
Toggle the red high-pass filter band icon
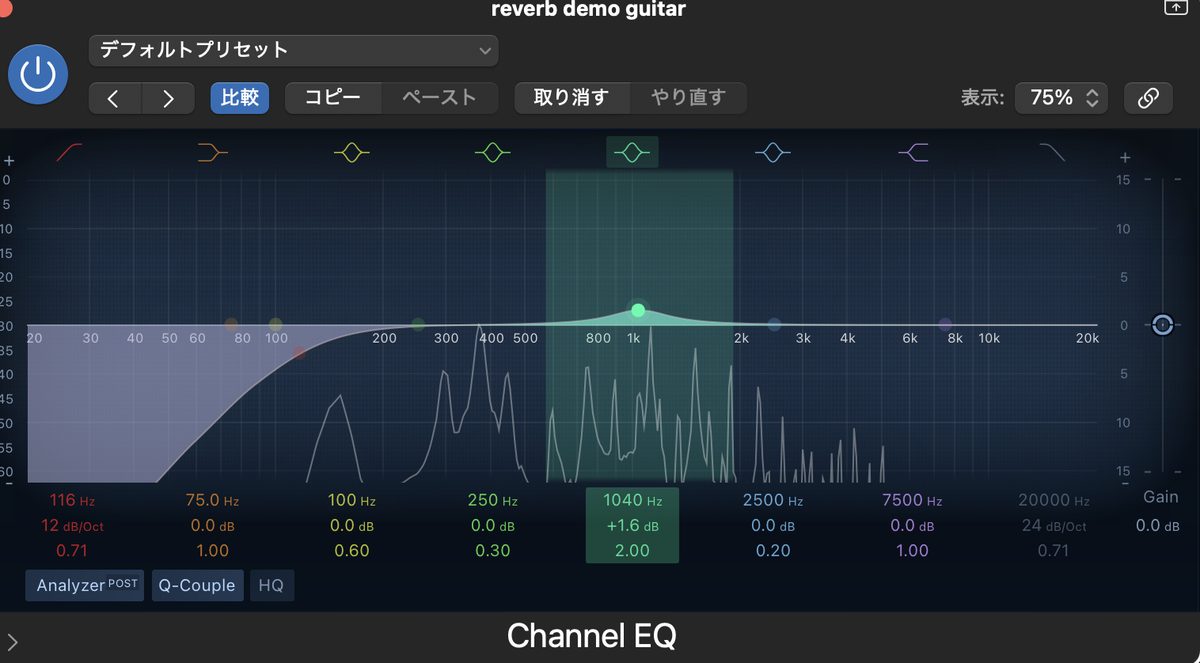pos(70,152)
